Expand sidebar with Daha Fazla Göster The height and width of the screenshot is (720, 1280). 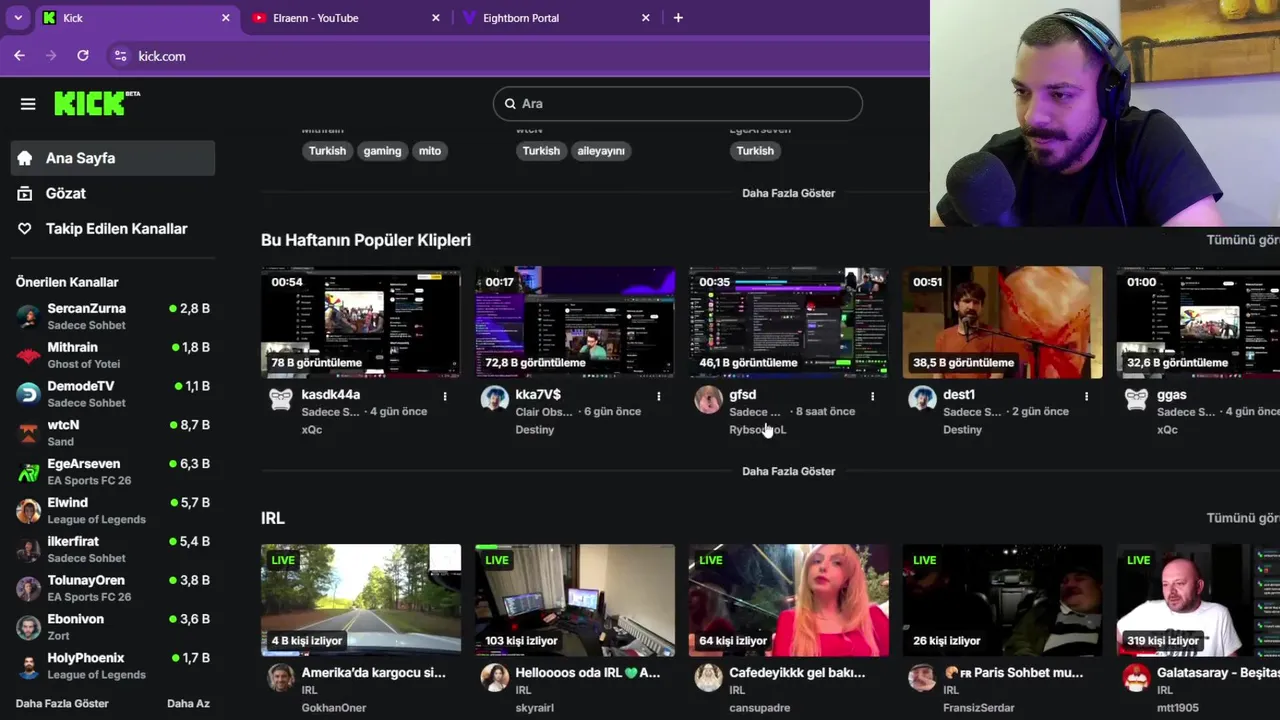62,703
